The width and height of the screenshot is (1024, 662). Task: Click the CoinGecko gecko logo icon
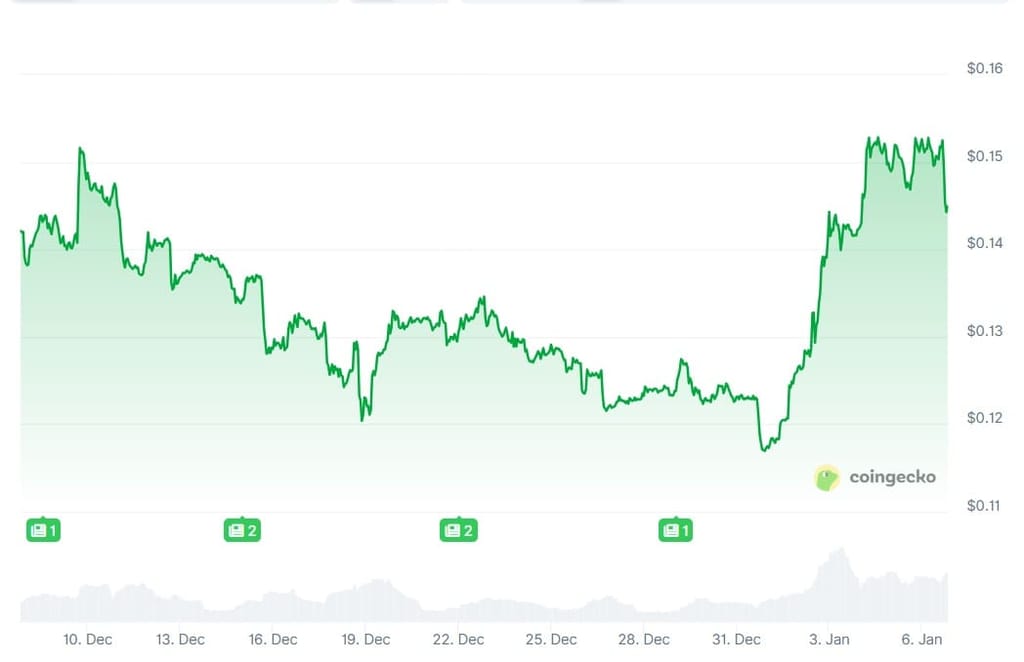point(827,478)
